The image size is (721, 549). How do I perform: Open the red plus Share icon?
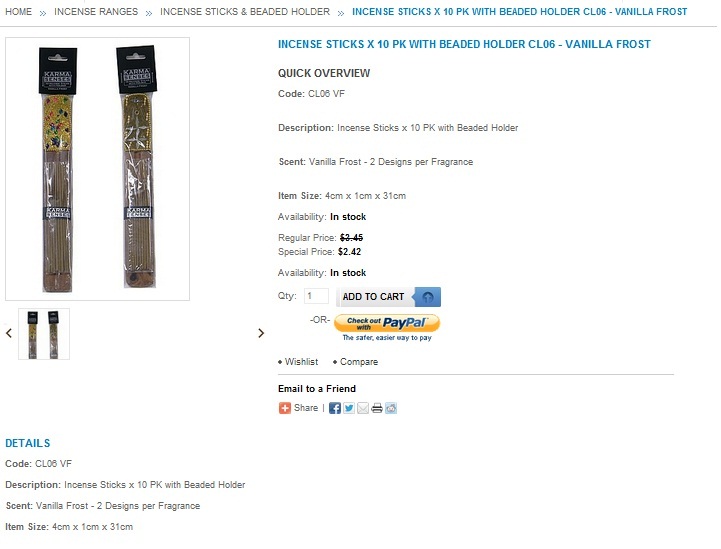[x=285, y=408]
